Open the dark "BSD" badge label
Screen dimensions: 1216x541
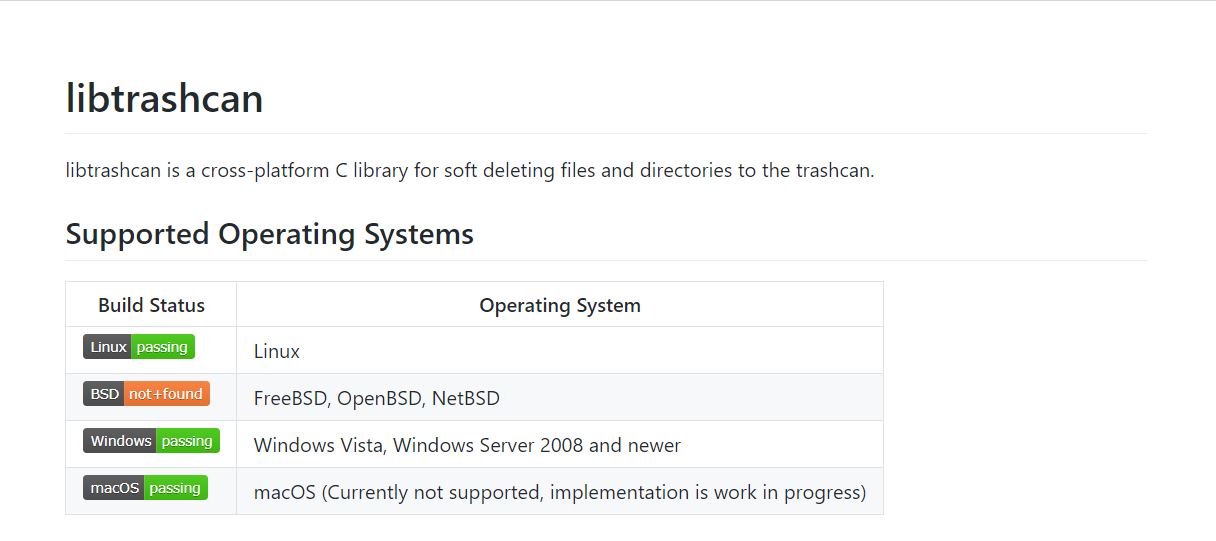103,394
